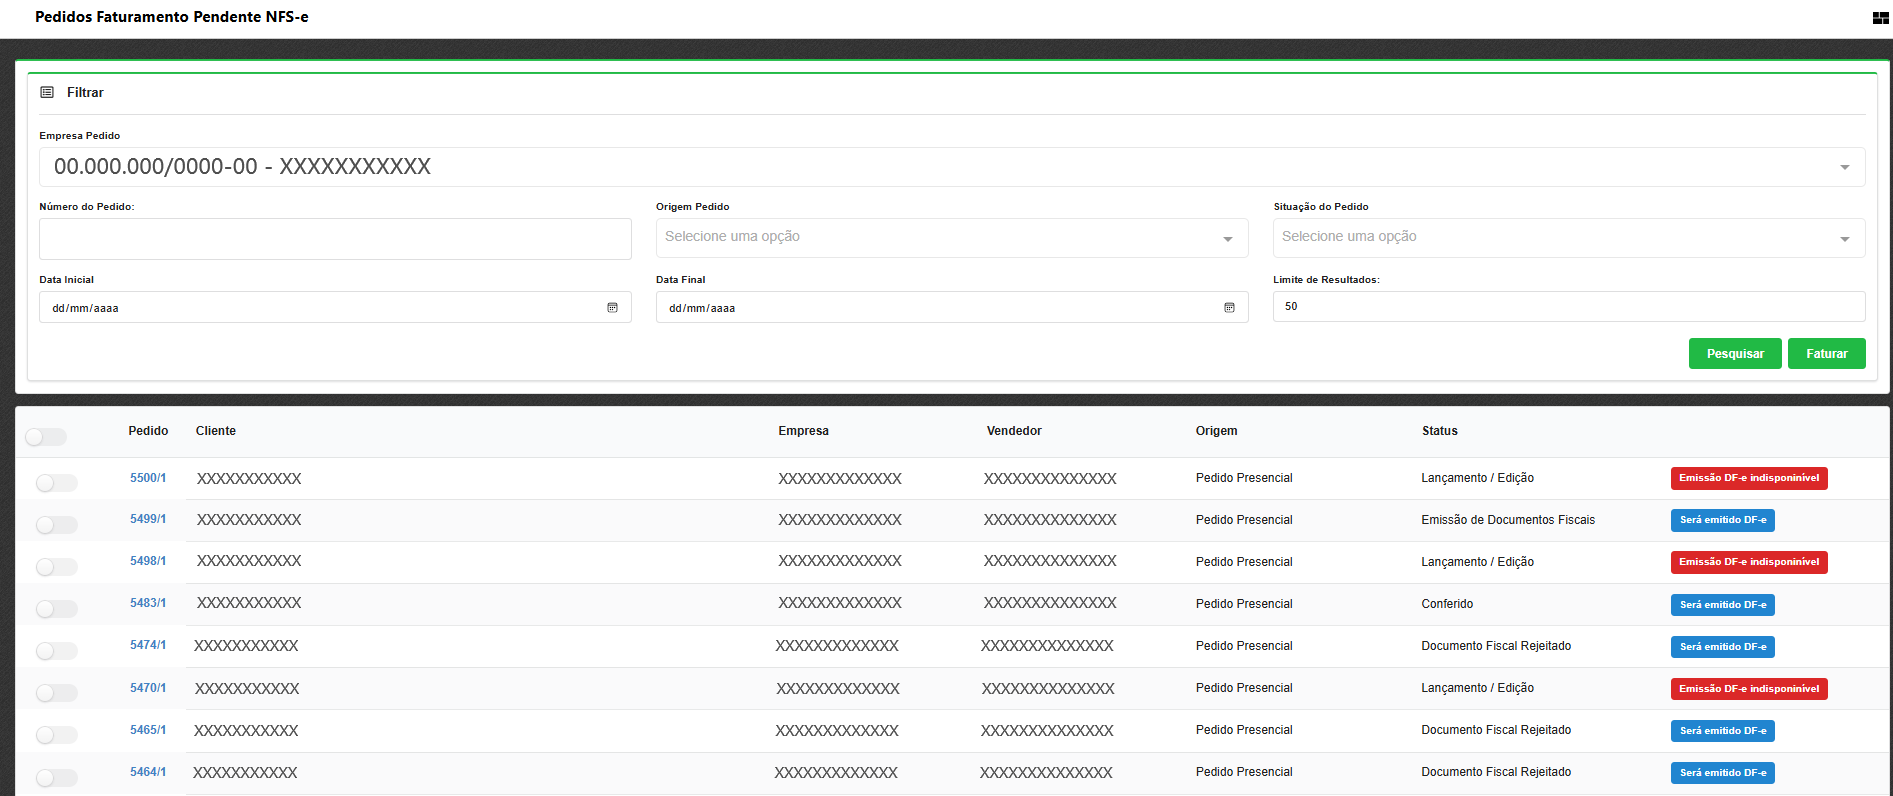Click the grid layout icon at top right
Screen dimensions: 1893x796
click(x=1880, y=18)
